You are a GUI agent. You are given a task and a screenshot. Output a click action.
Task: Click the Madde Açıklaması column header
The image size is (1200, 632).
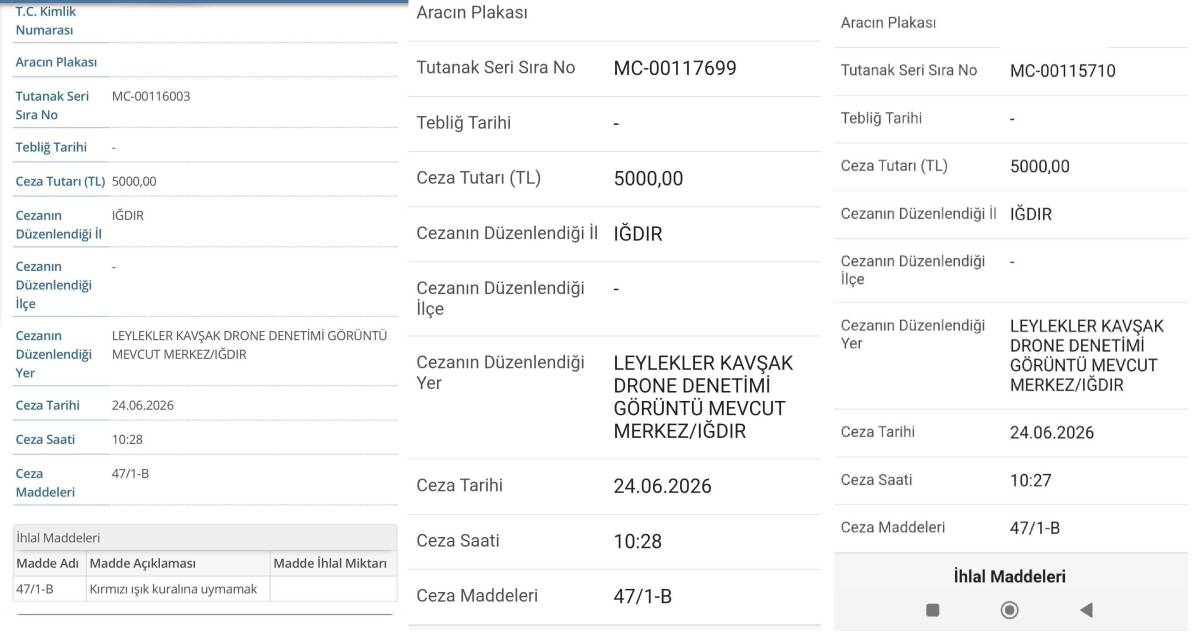click(143, 564)
